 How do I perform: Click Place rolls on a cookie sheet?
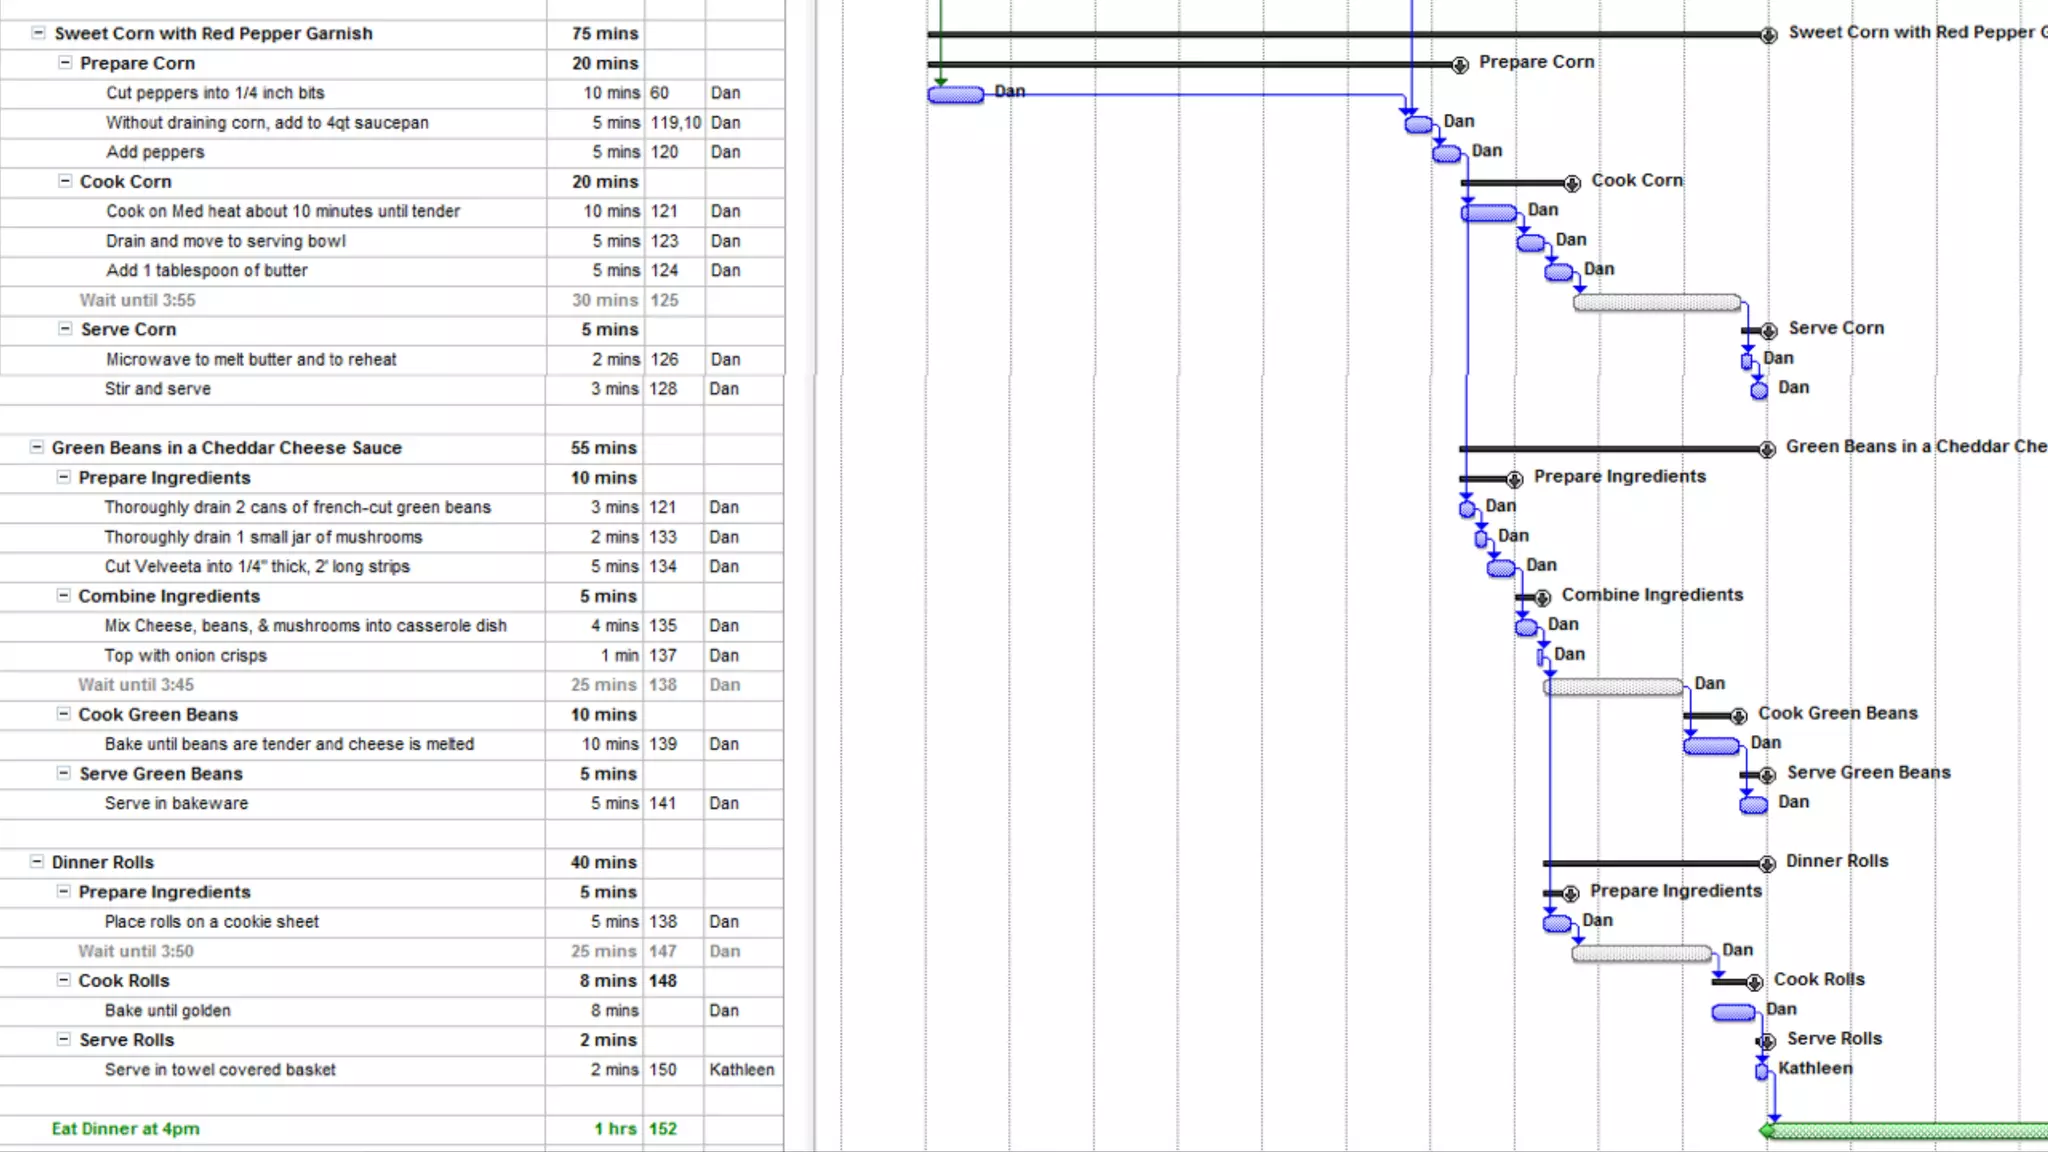tap(212, 921)
